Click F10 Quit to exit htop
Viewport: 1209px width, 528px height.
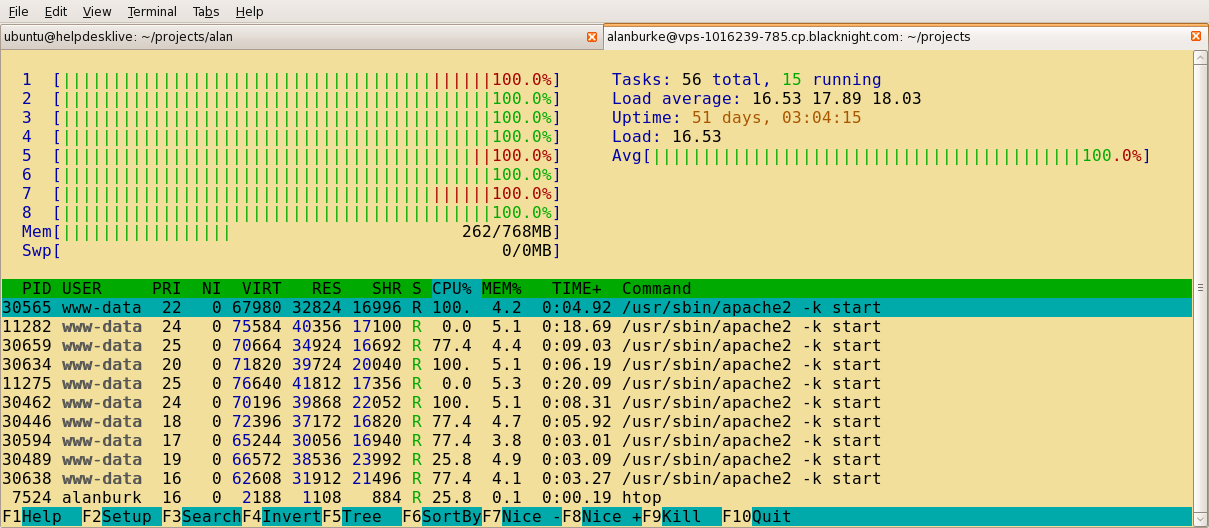point(770,517)
